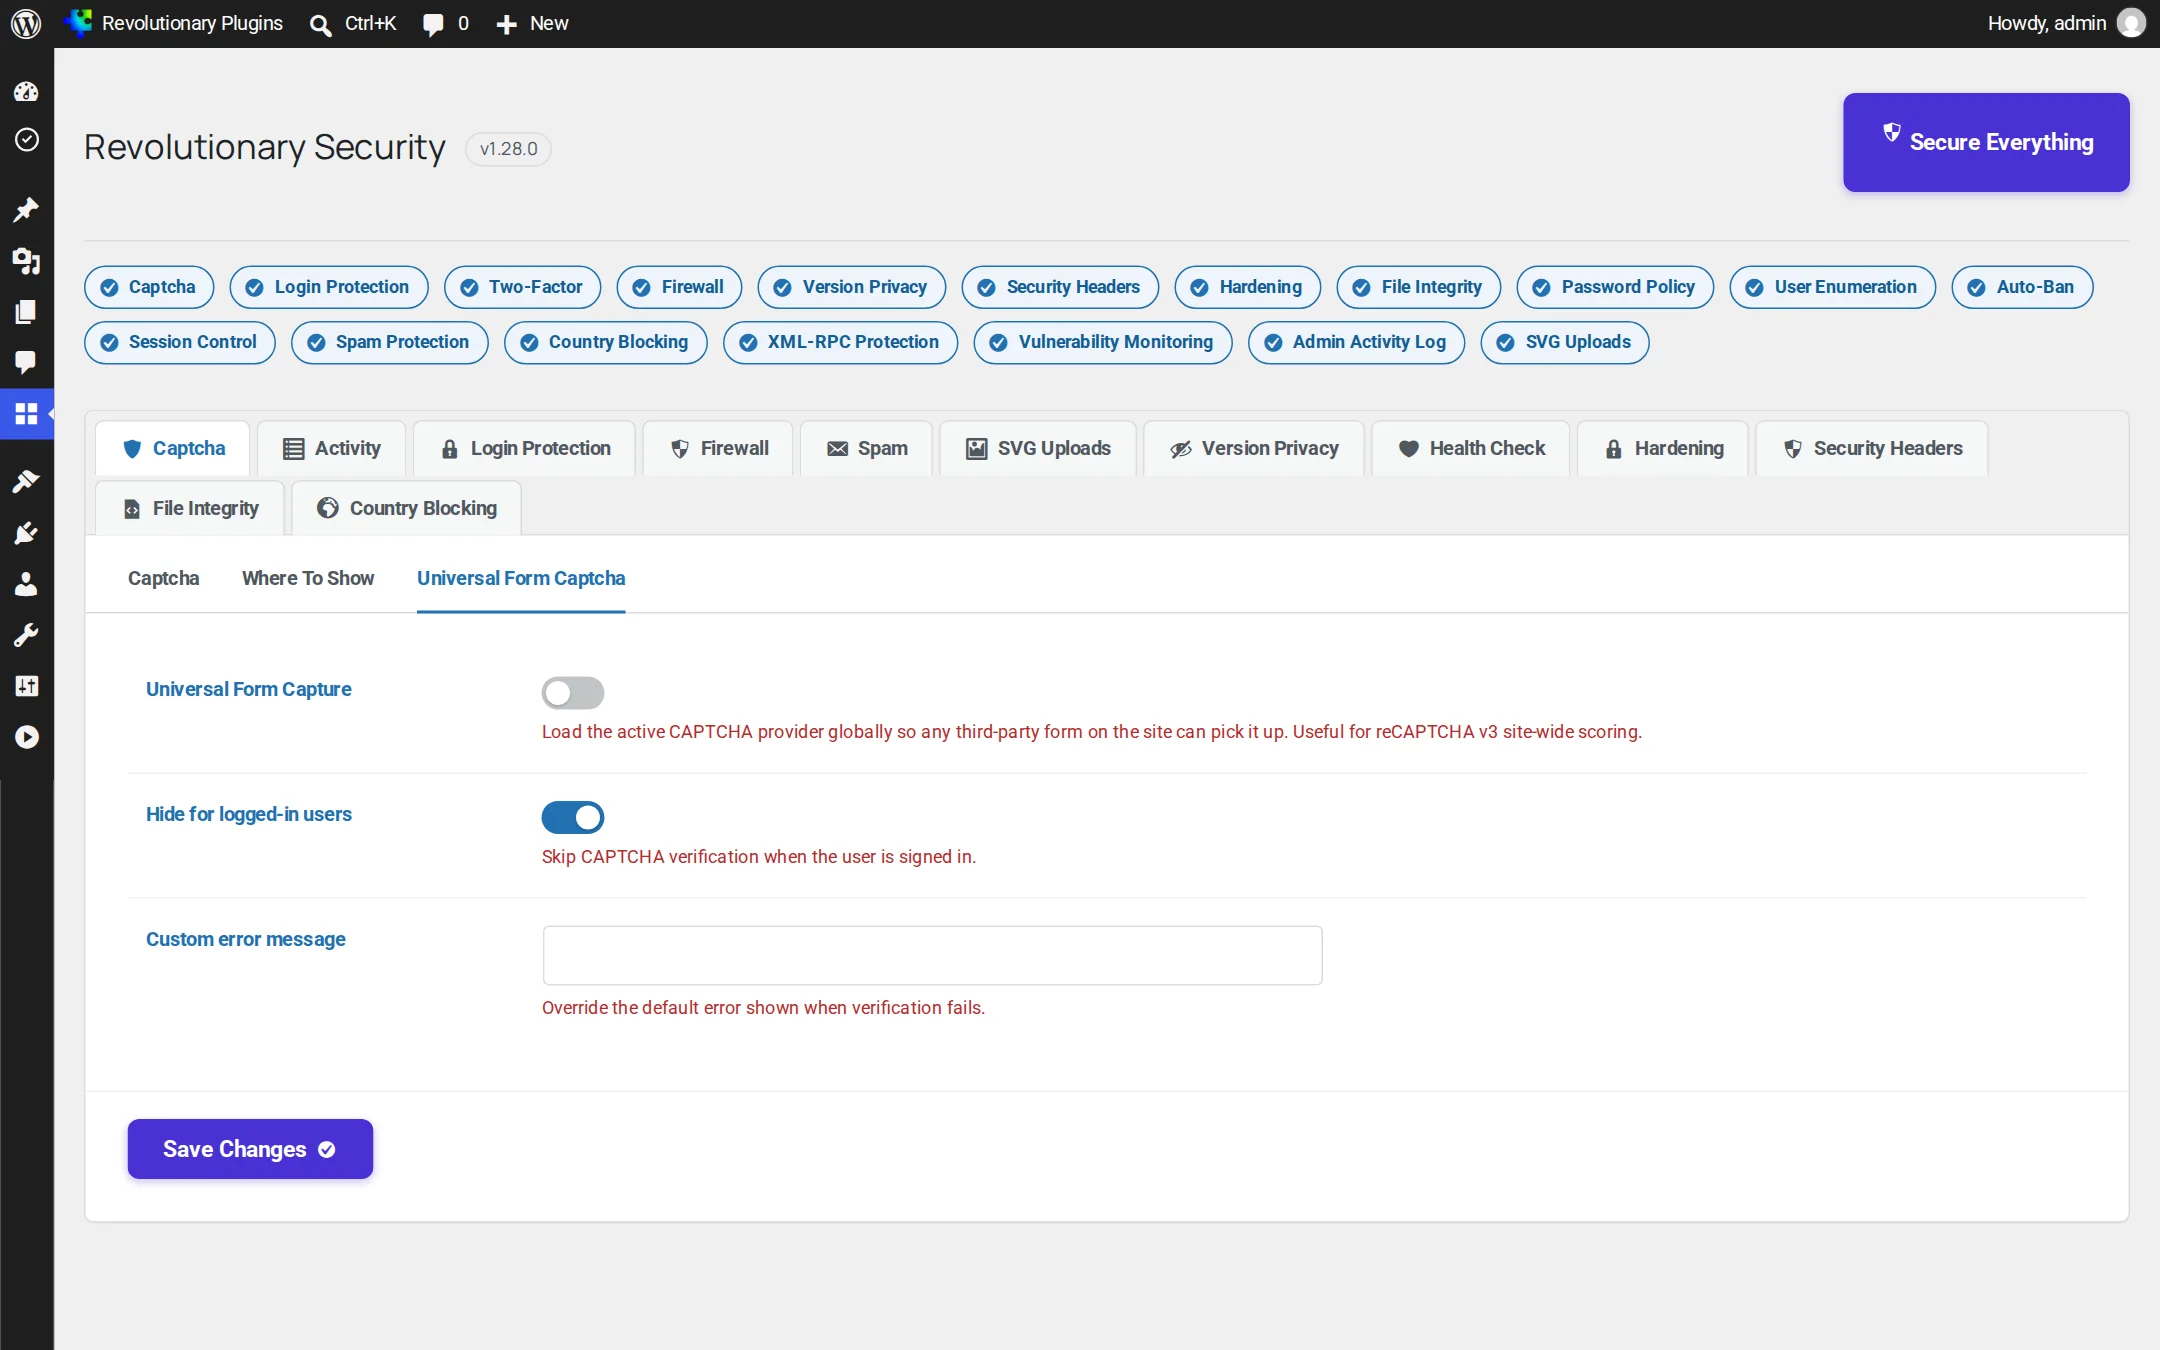The width and height of the screenshot is (2160, 1350).
Task: Click the search magnifier in admin bar
Action: pyautogui.click(x=320, y=24)
